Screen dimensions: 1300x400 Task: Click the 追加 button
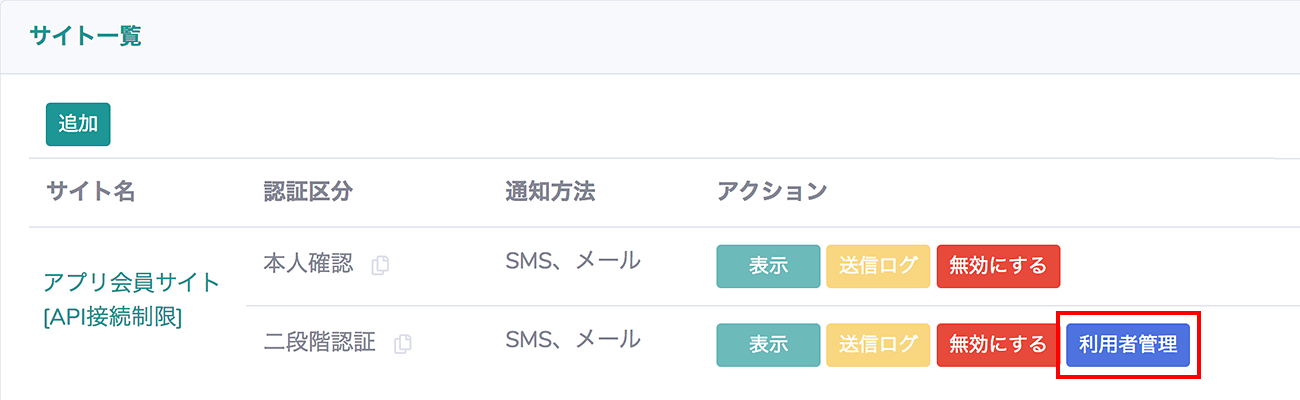coord(78,124)
